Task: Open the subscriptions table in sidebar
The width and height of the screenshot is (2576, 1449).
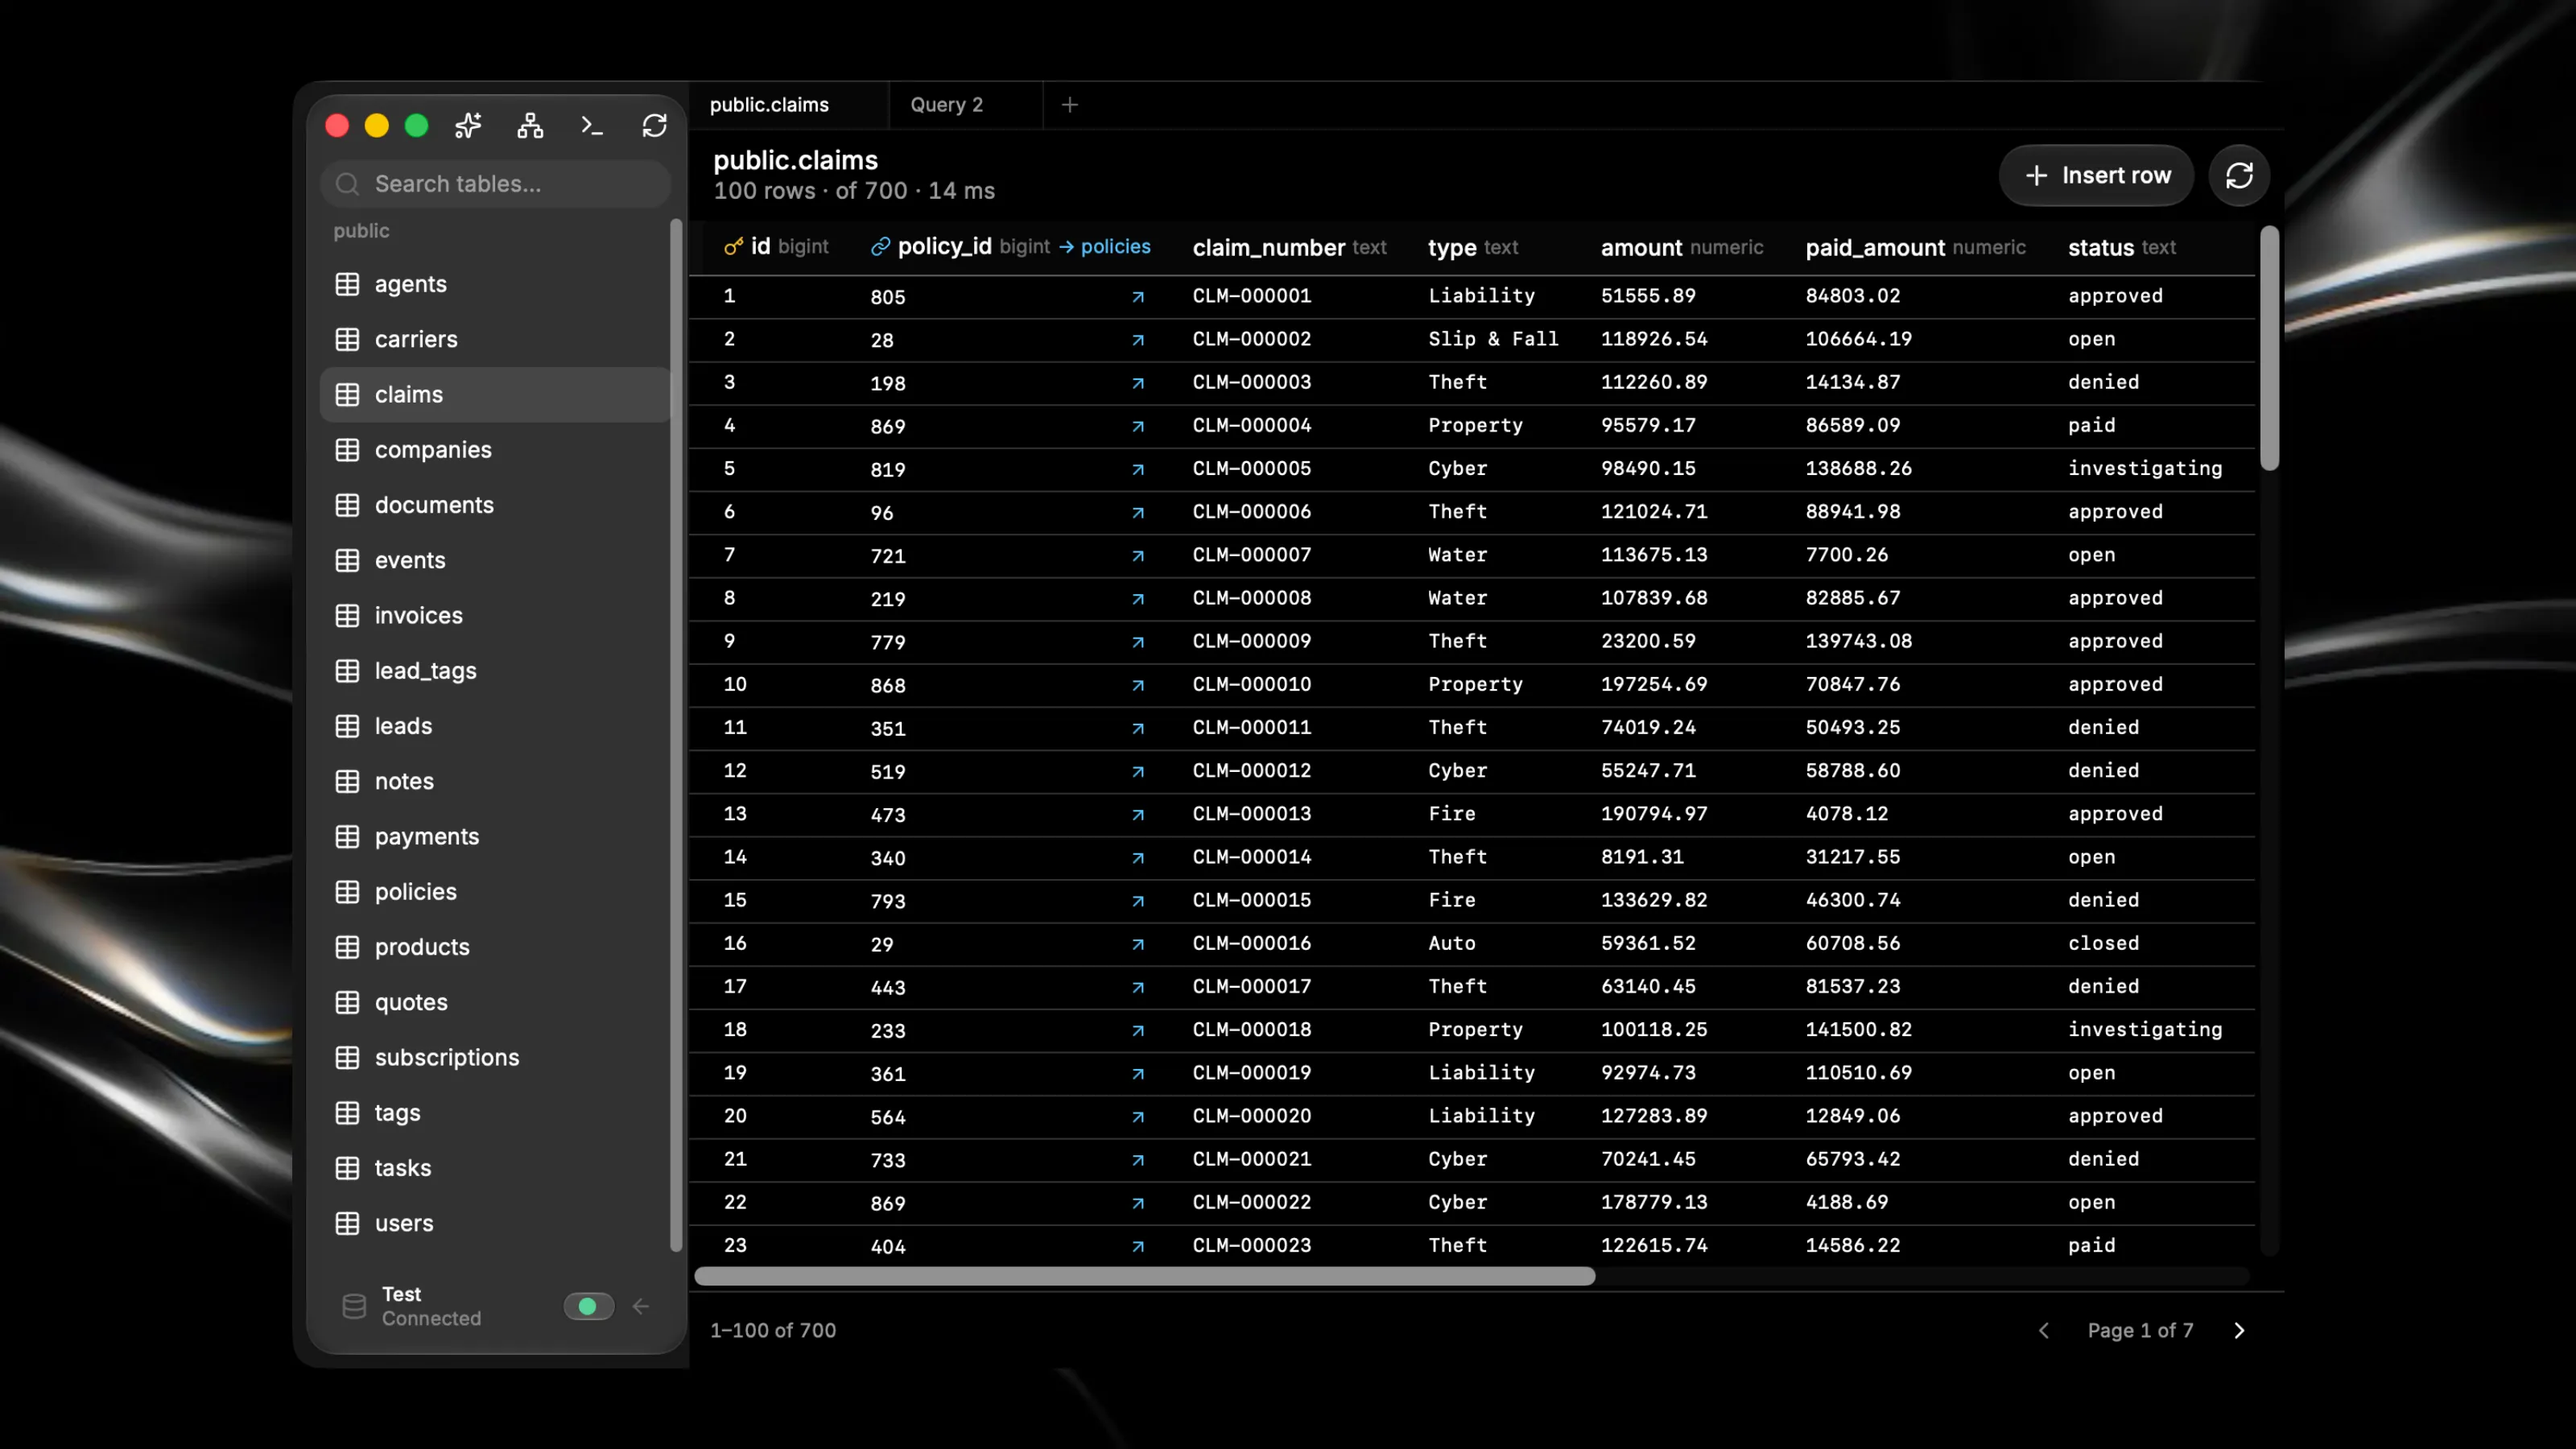Action: [x=495, y=1058]
